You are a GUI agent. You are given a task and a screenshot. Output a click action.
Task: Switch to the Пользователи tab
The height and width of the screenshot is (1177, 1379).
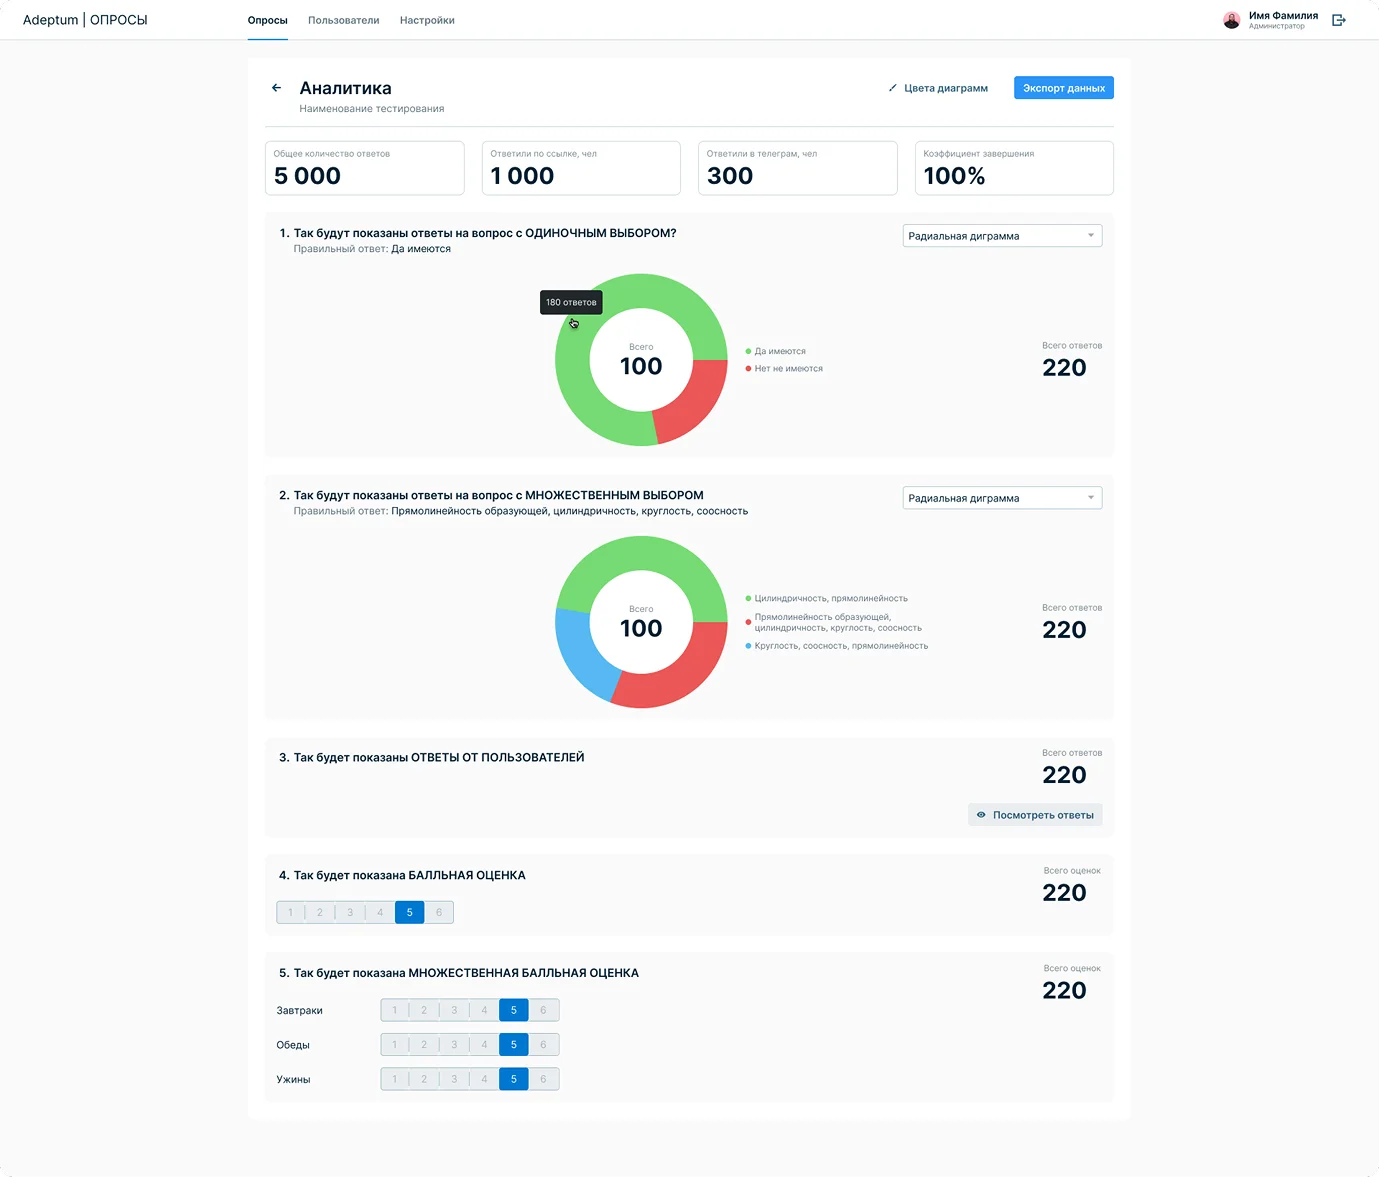tap(344, 20)
